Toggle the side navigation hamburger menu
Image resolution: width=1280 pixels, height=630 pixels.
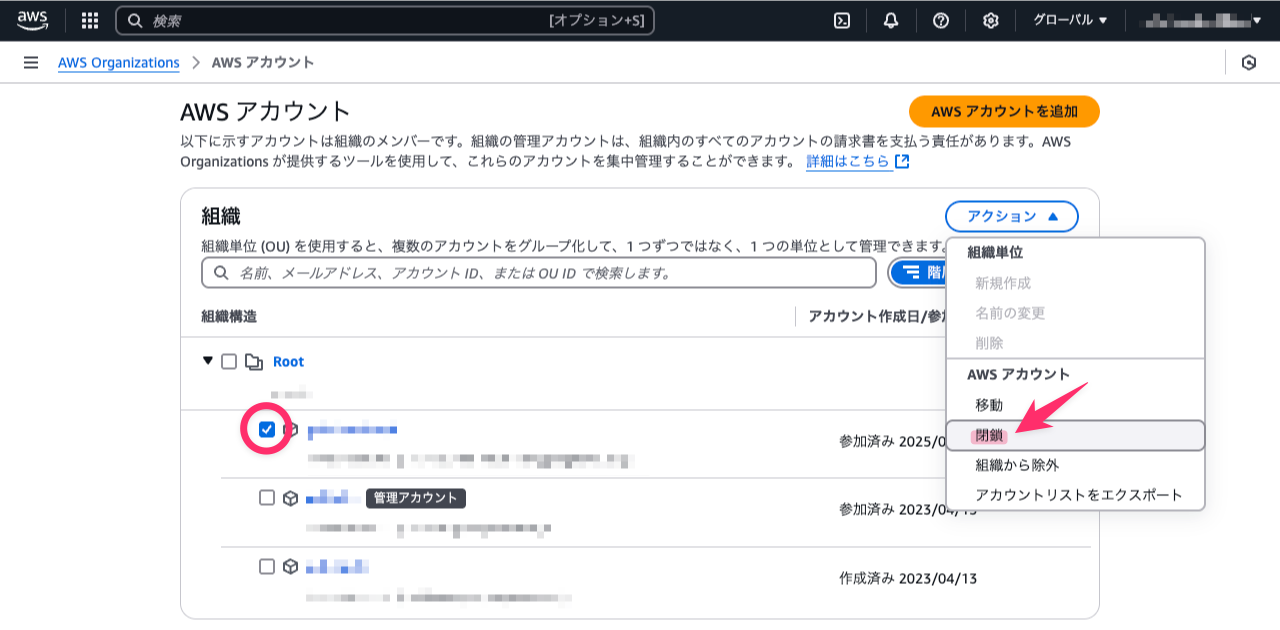pos(31,62)
